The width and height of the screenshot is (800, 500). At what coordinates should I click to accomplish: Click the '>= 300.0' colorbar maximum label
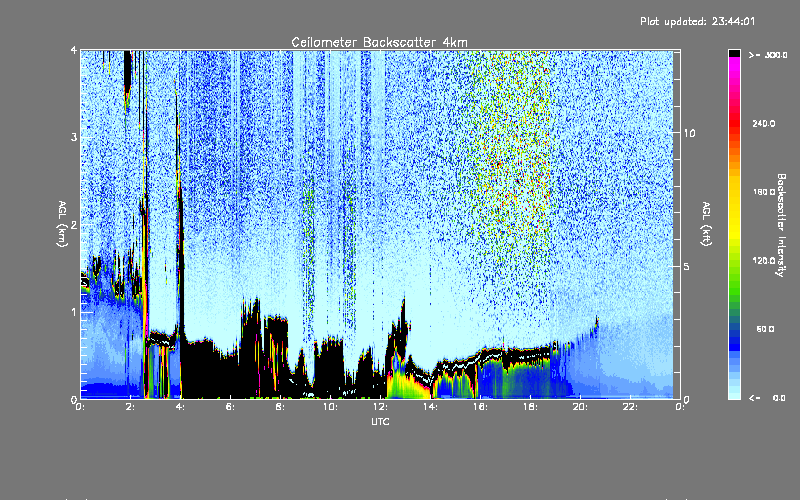768,55
